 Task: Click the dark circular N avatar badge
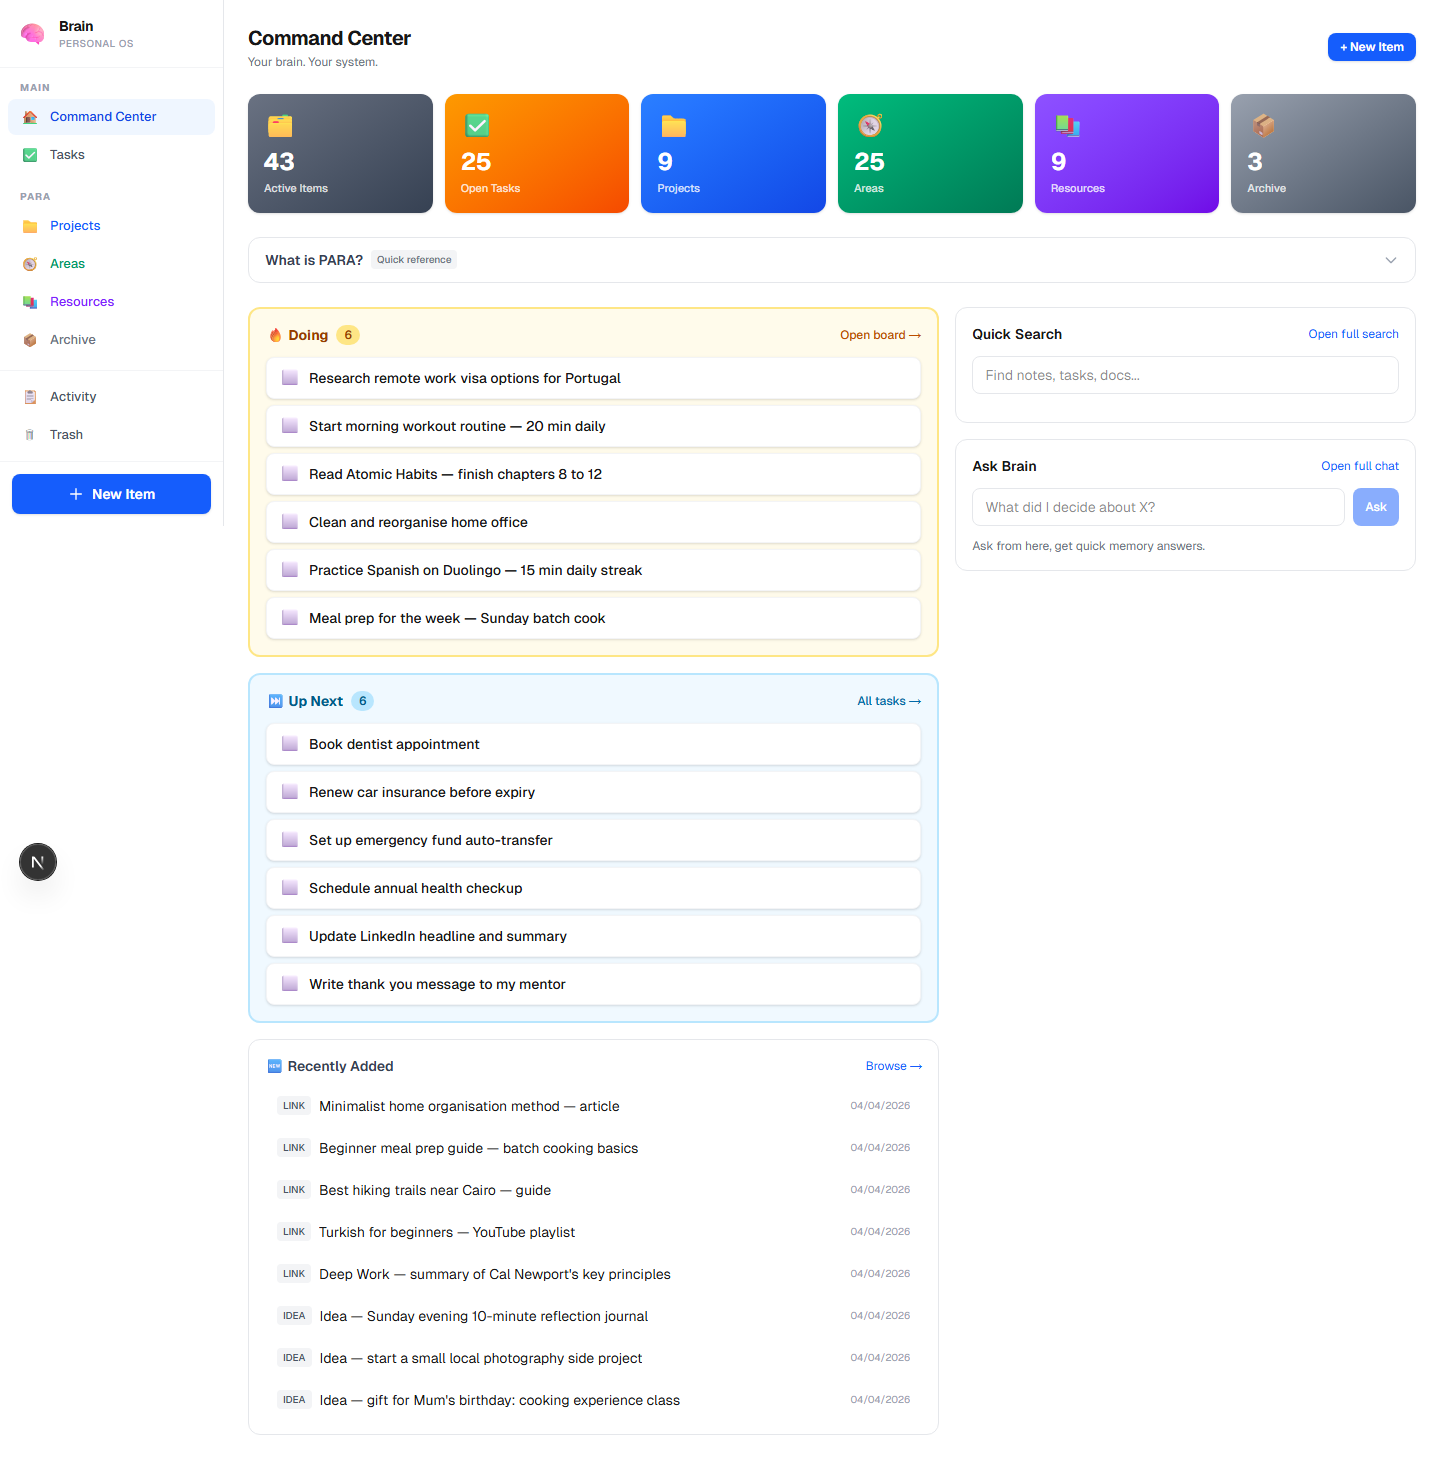pyautogui.click(x=37, y=861)
